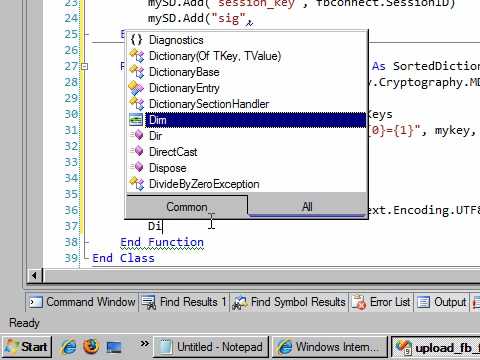Click the class icon beside DivideByZeroException
Viewport: 480px width, 360px height.
[136, 184]
